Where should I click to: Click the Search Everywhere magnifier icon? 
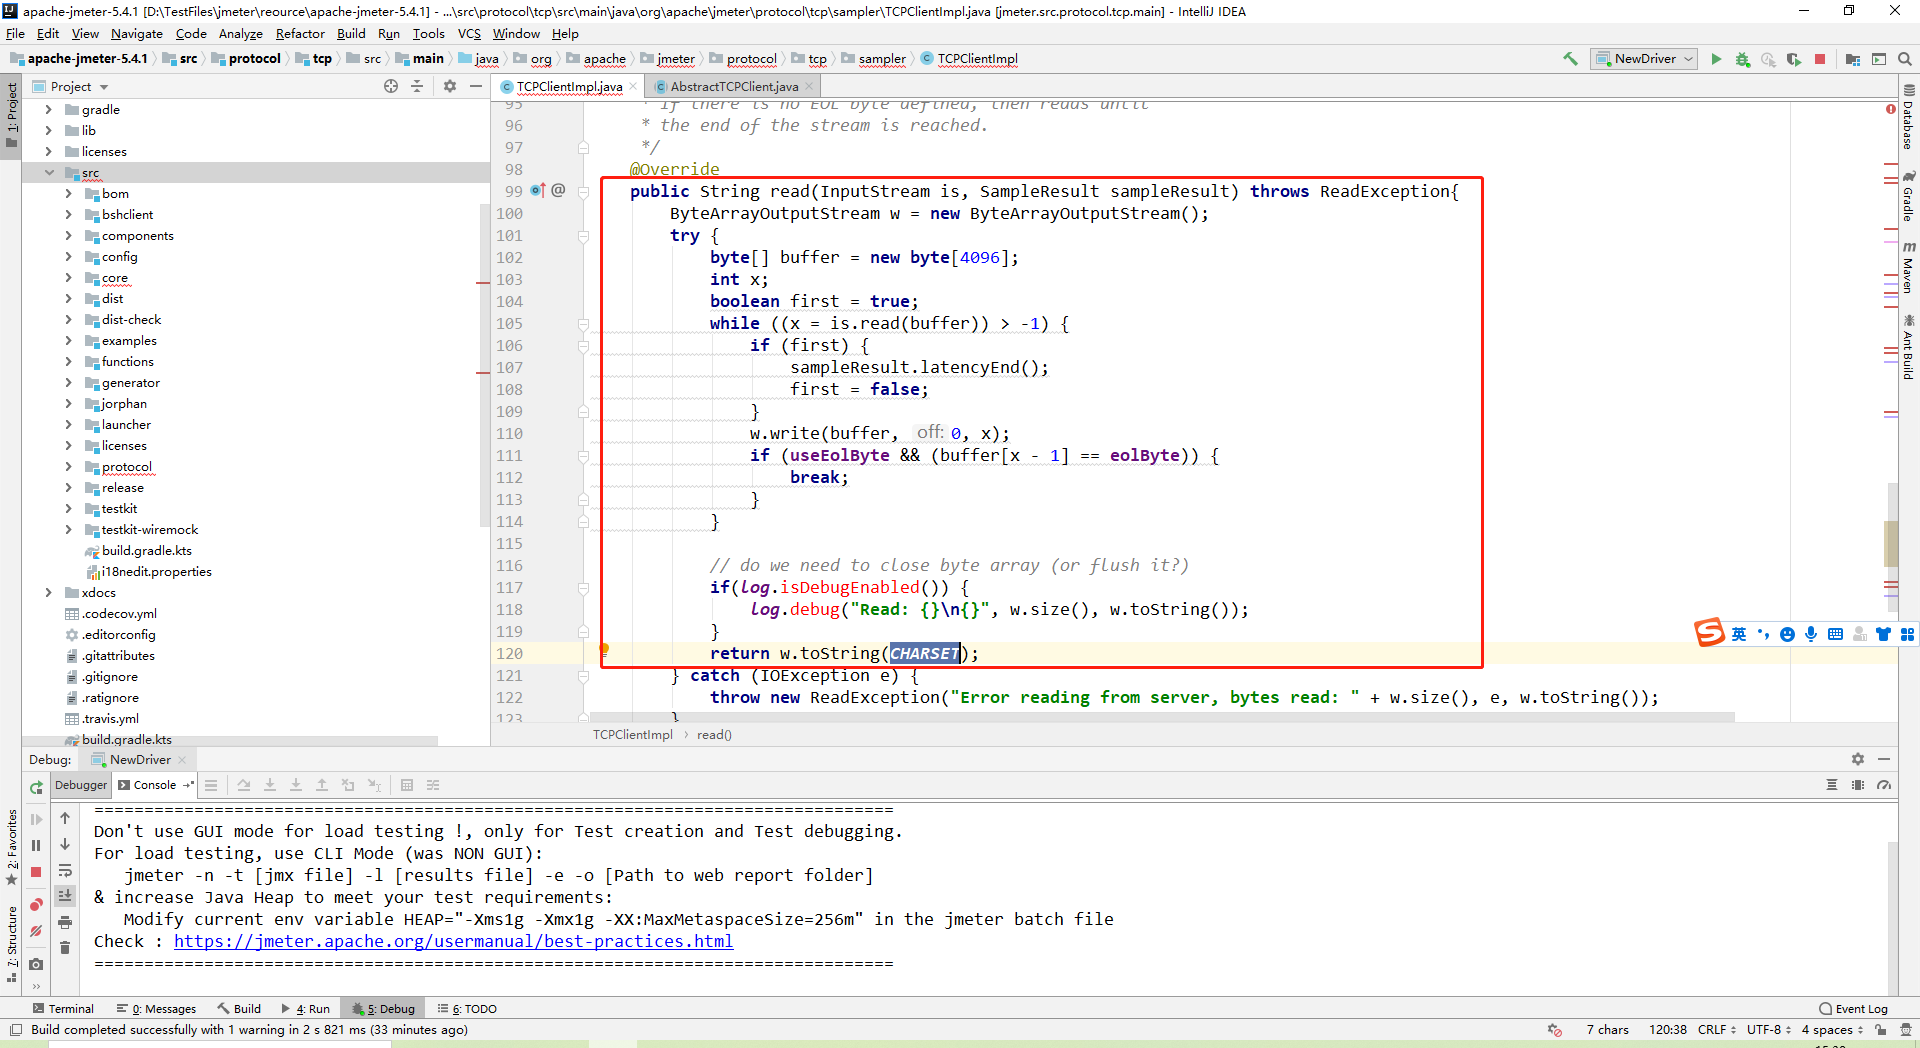(x=1904, y=59)
